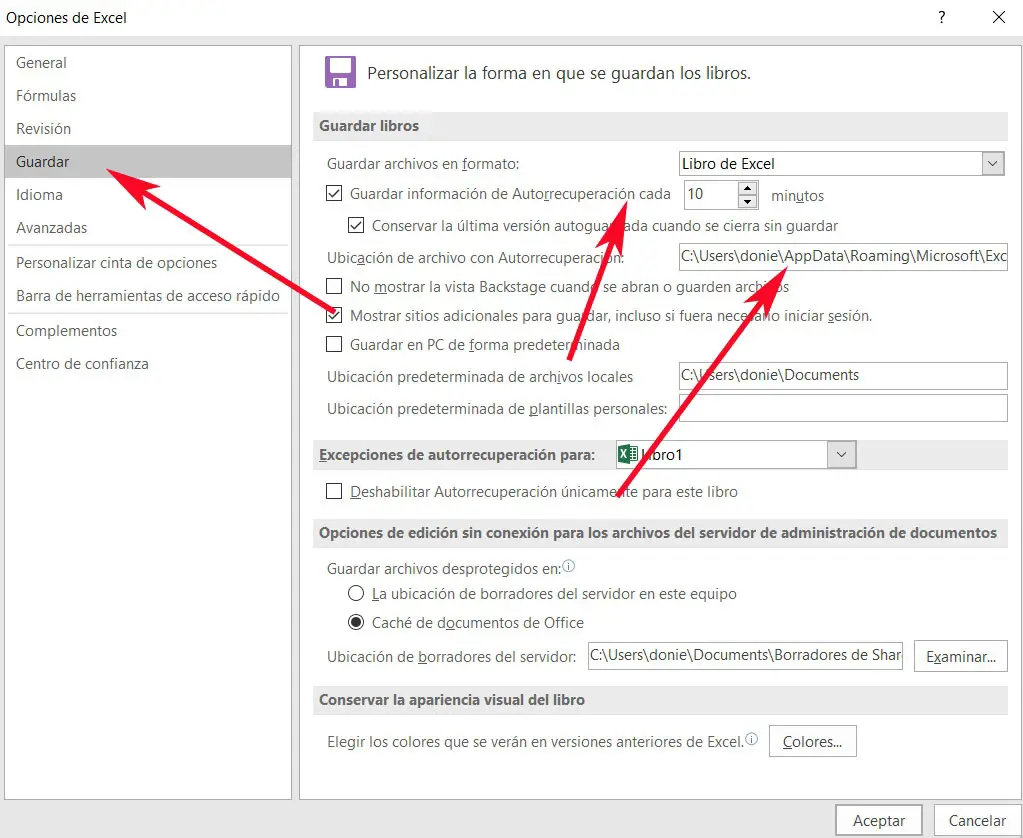This screenshot has height=838, width=1023.
Task: Open 'Barra de herramientas de acceso rápido'
Action: click(148, 296)
